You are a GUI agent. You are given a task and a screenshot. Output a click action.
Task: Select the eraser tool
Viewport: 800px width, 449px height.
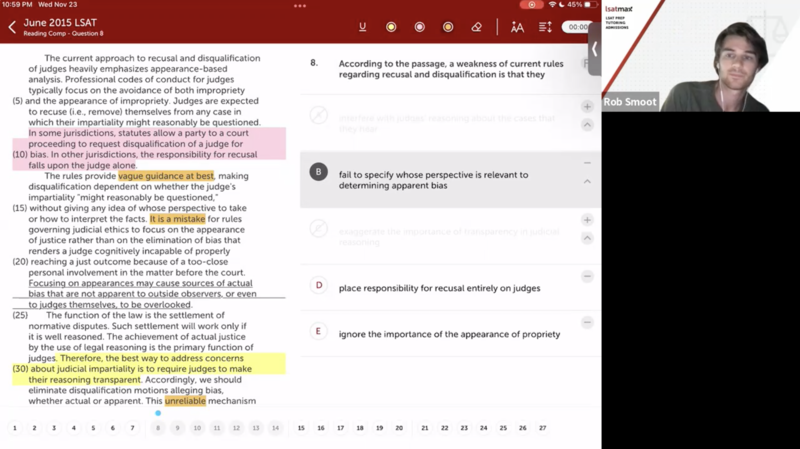point(477,27)
